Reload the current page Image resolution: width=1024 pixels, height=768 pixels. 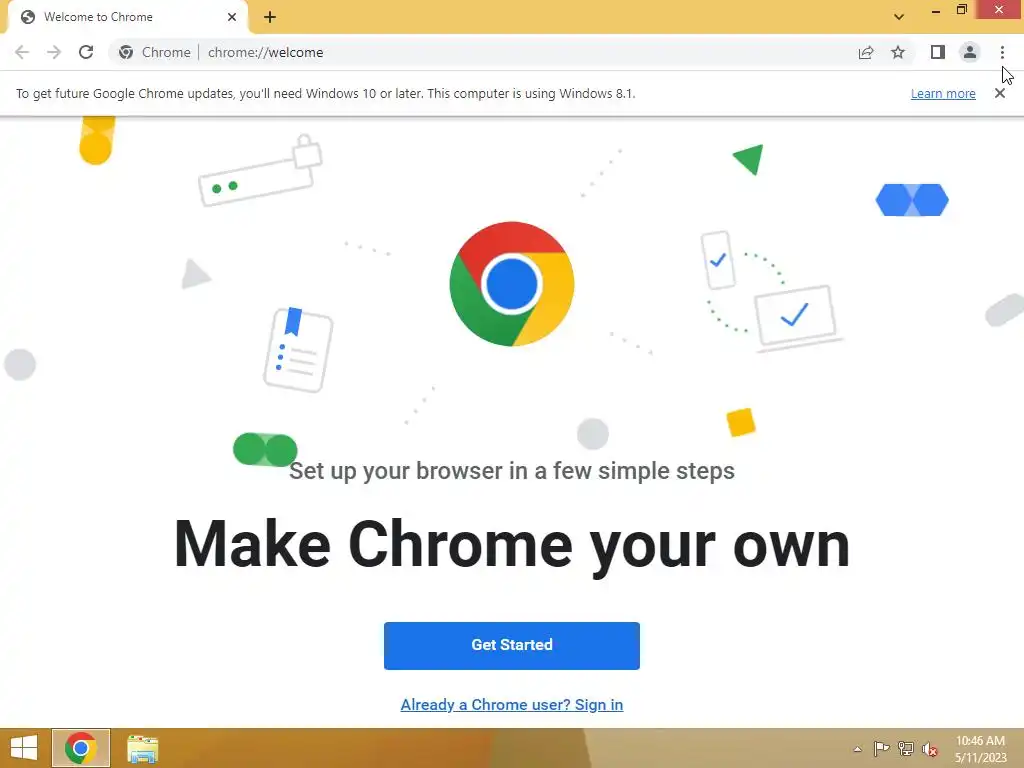[x=86, y=52]
